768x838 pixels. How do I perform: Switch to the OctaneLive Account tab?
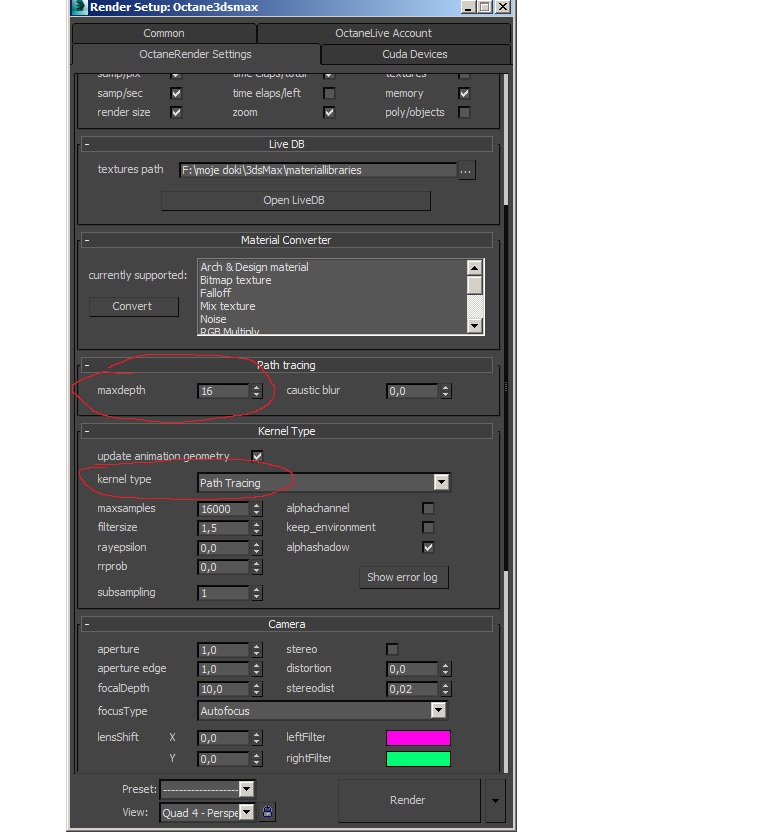point(384,33)
